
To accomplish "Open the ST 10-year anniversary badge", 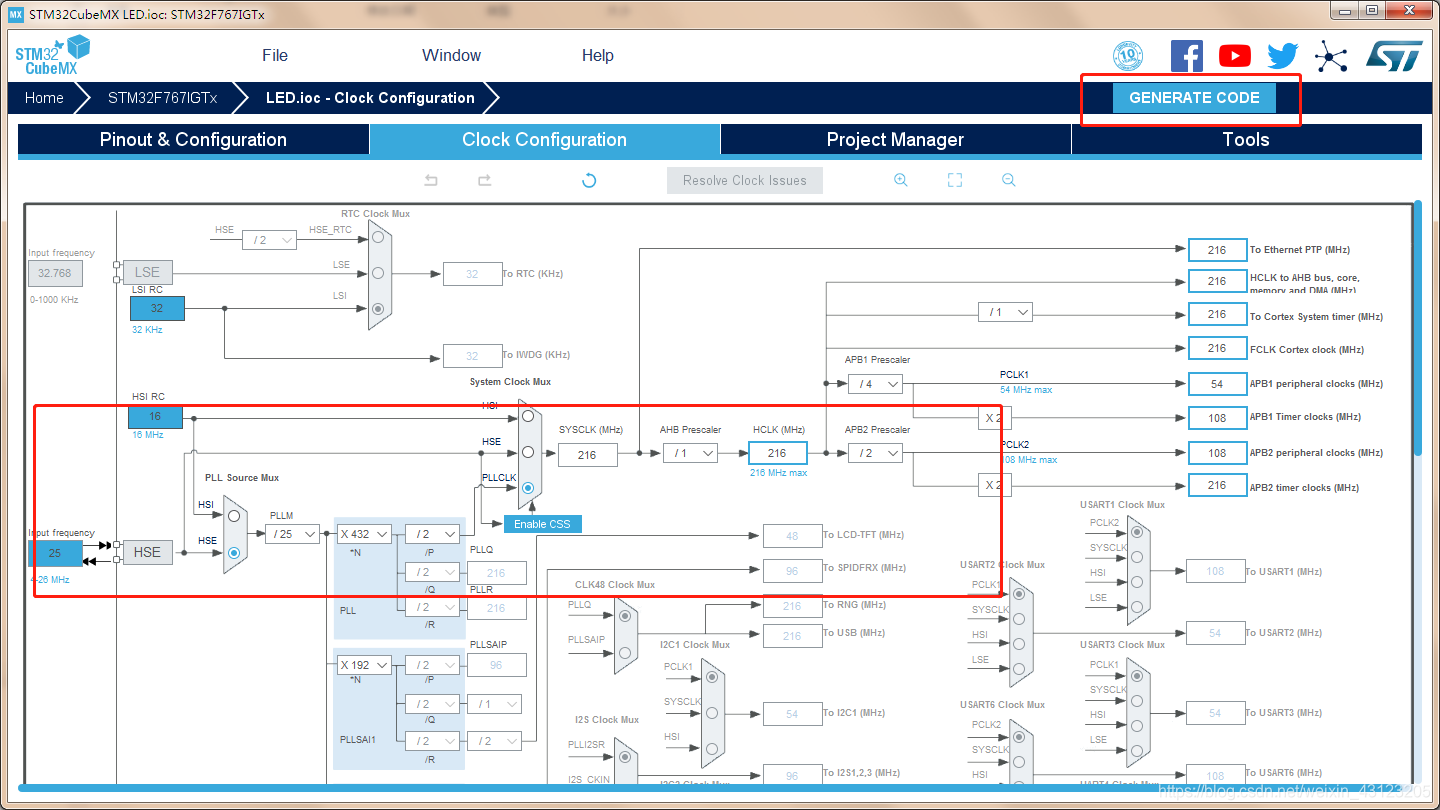I will pyautogui.click(x=1128, y=56).
